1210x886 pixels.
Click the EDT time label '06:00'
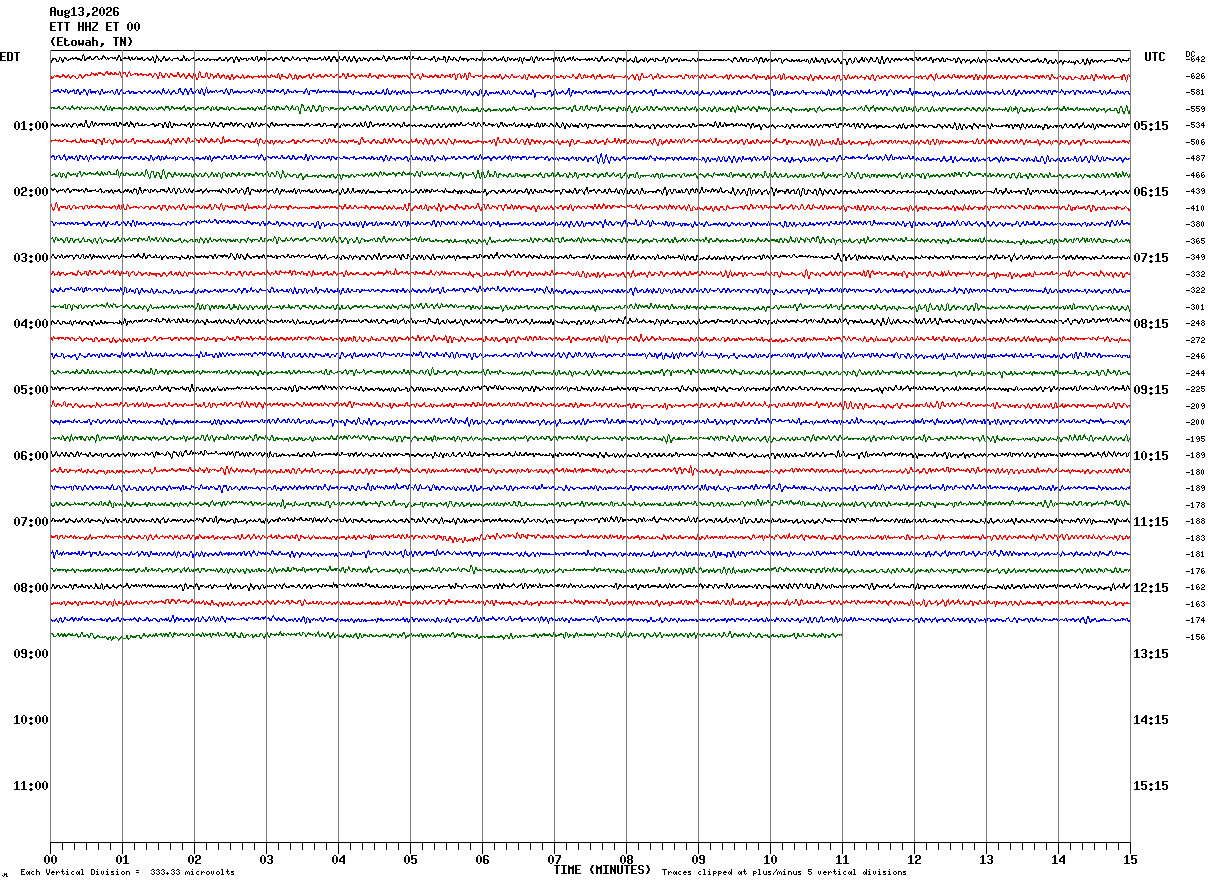[x=31, y=456]
